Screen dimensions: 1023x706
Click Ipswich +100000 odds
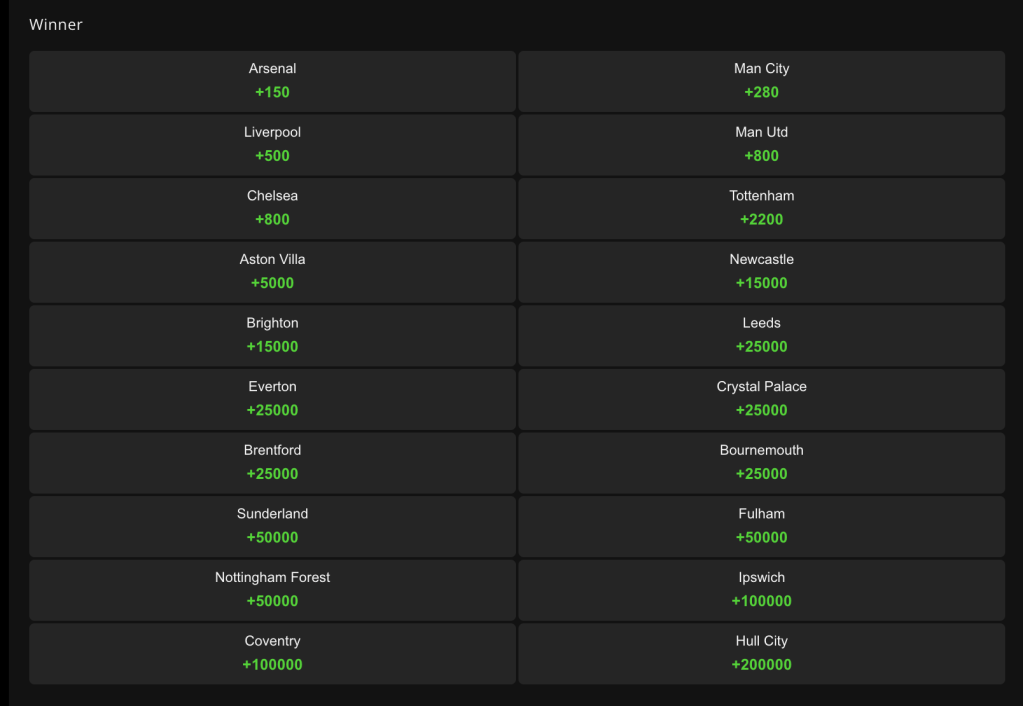pyautogui.click(x=761, y=590)
